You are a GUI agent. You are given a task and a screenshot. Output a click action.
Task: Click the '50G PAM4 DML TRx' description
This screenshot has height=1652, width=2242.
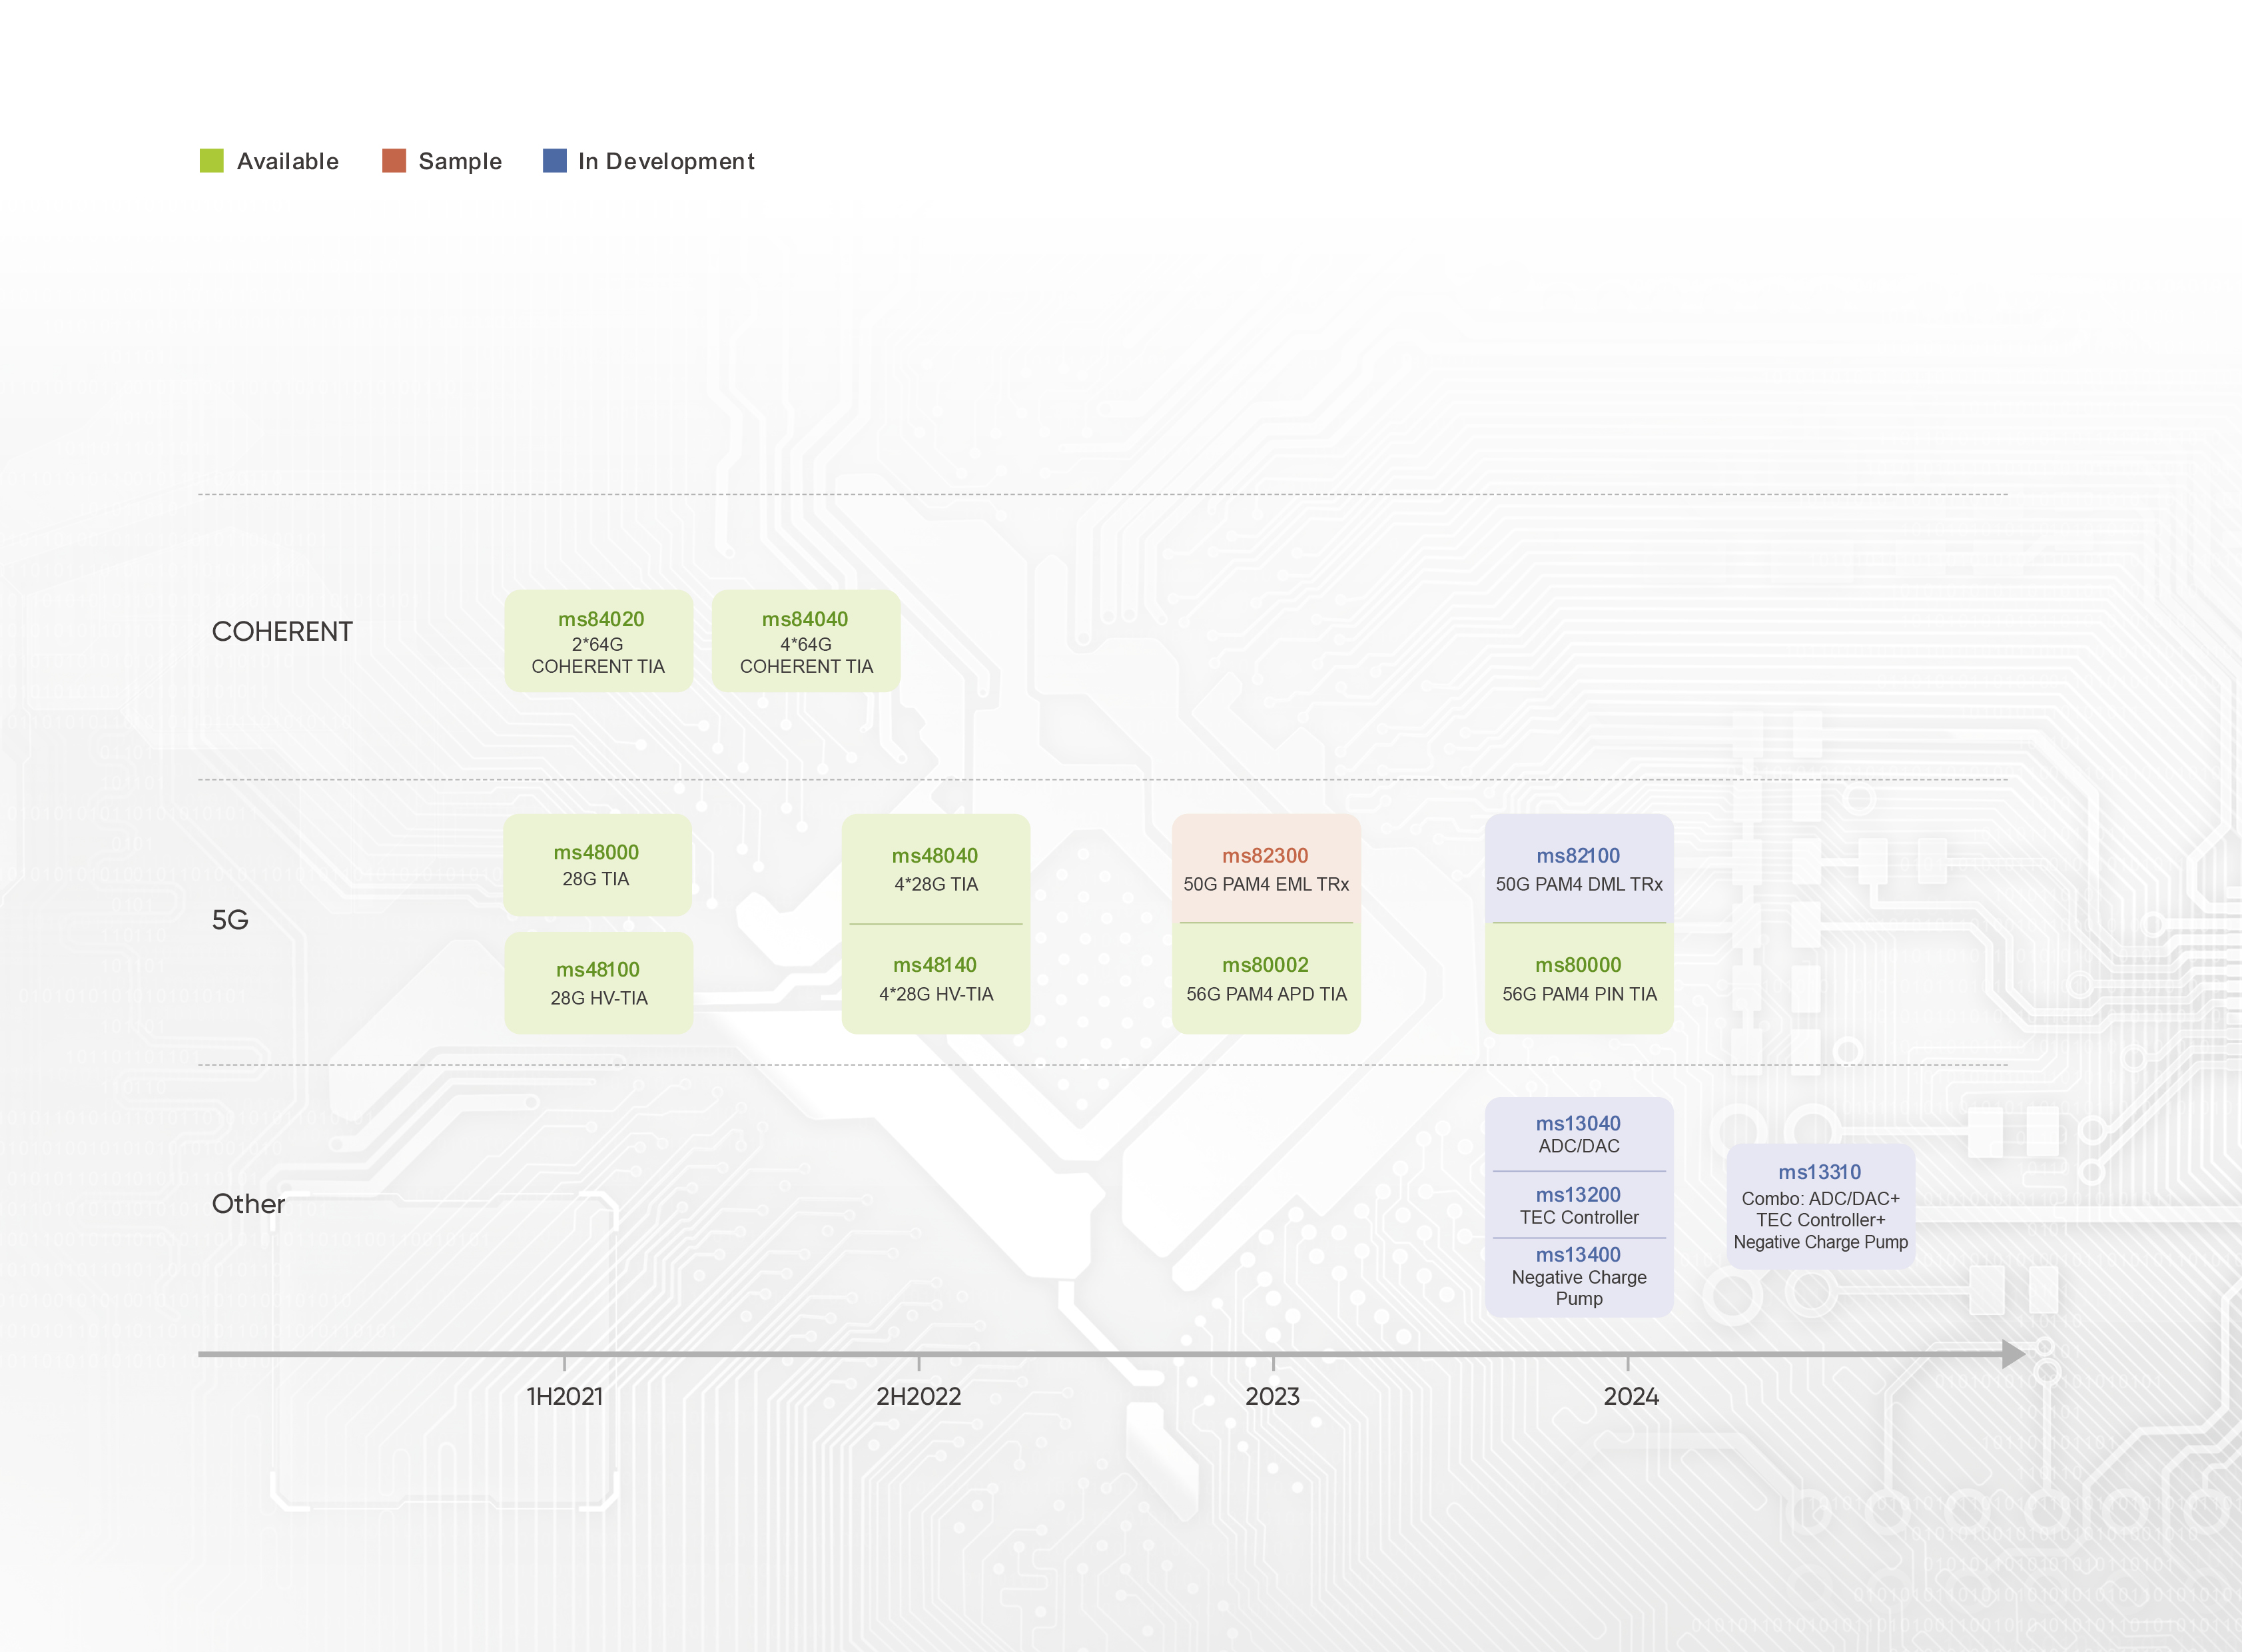coord(1579,884)
